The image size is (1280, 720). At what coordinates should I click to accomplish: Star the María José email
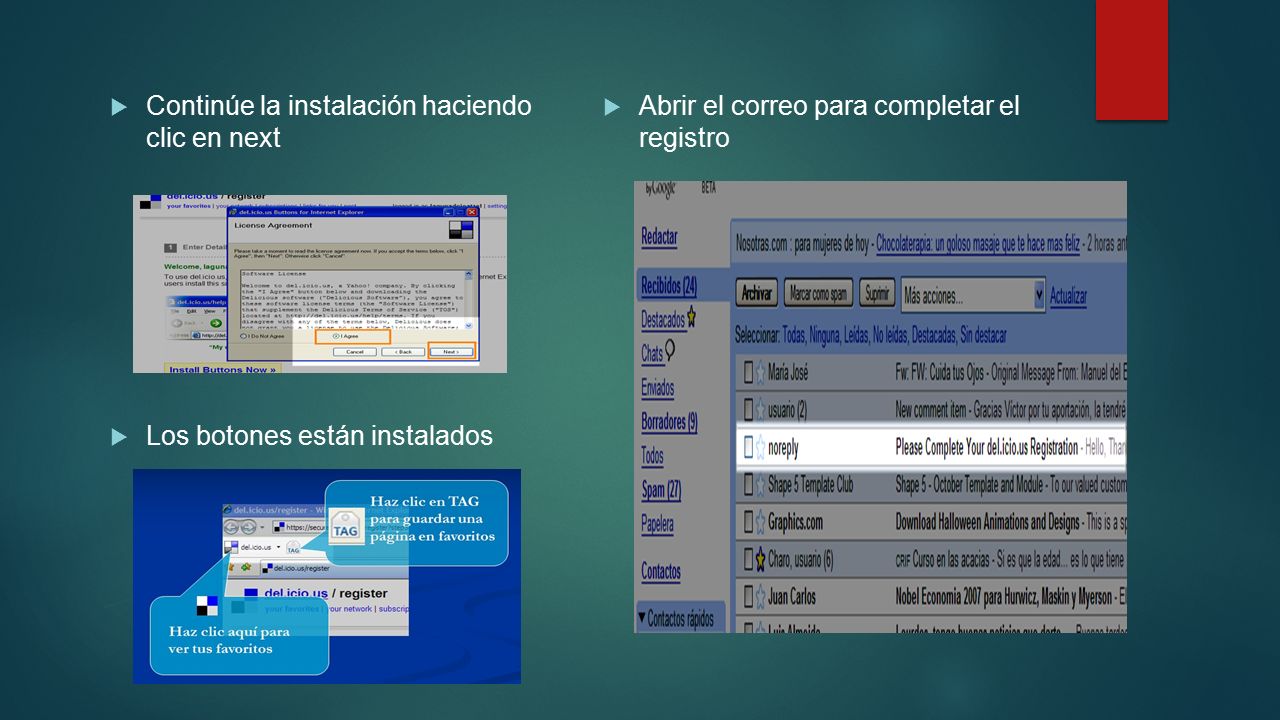(x=760, y=373)
